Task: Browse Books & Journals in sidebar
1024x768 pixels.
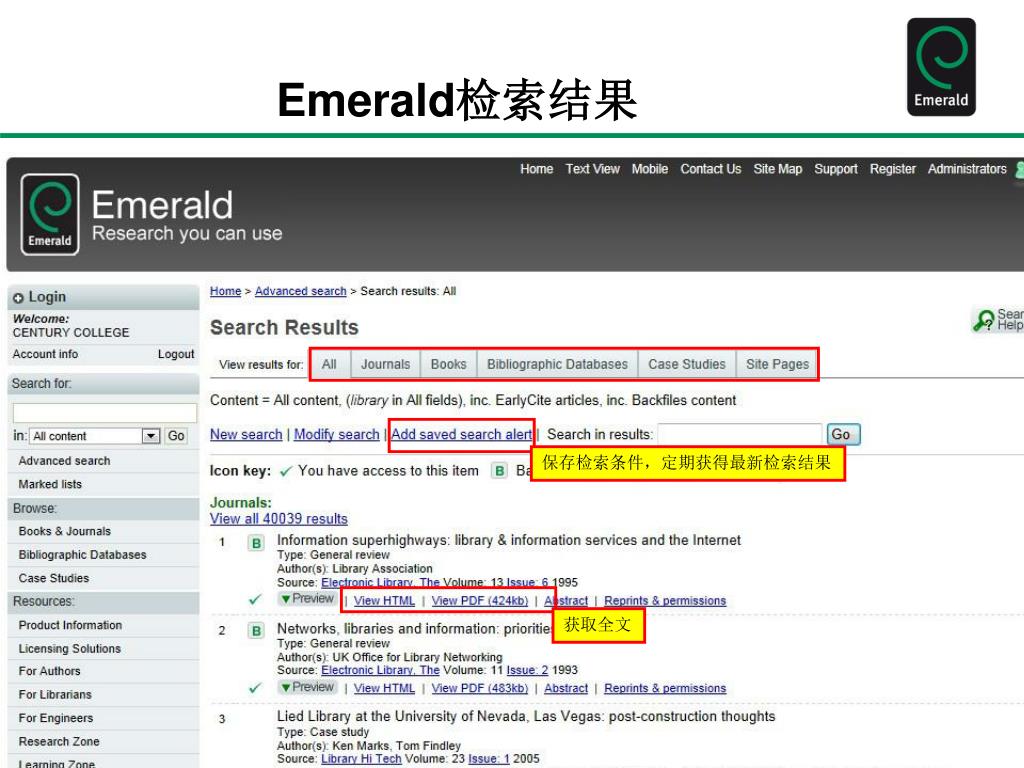Action: pos(65,532)
